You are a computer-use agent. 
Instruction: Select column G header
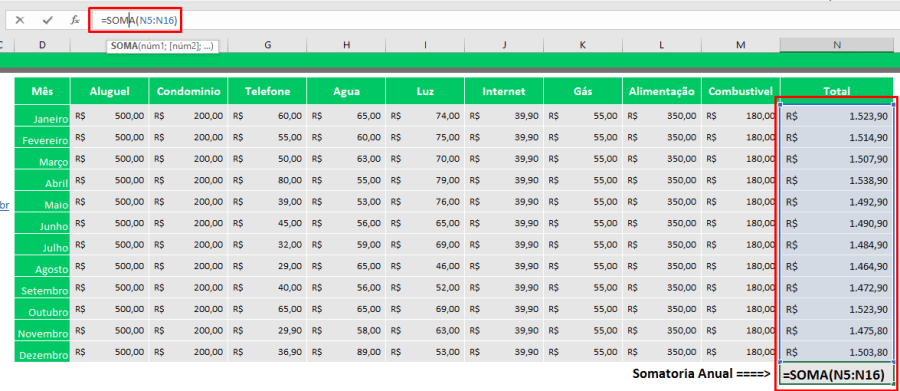click(267, 45)
